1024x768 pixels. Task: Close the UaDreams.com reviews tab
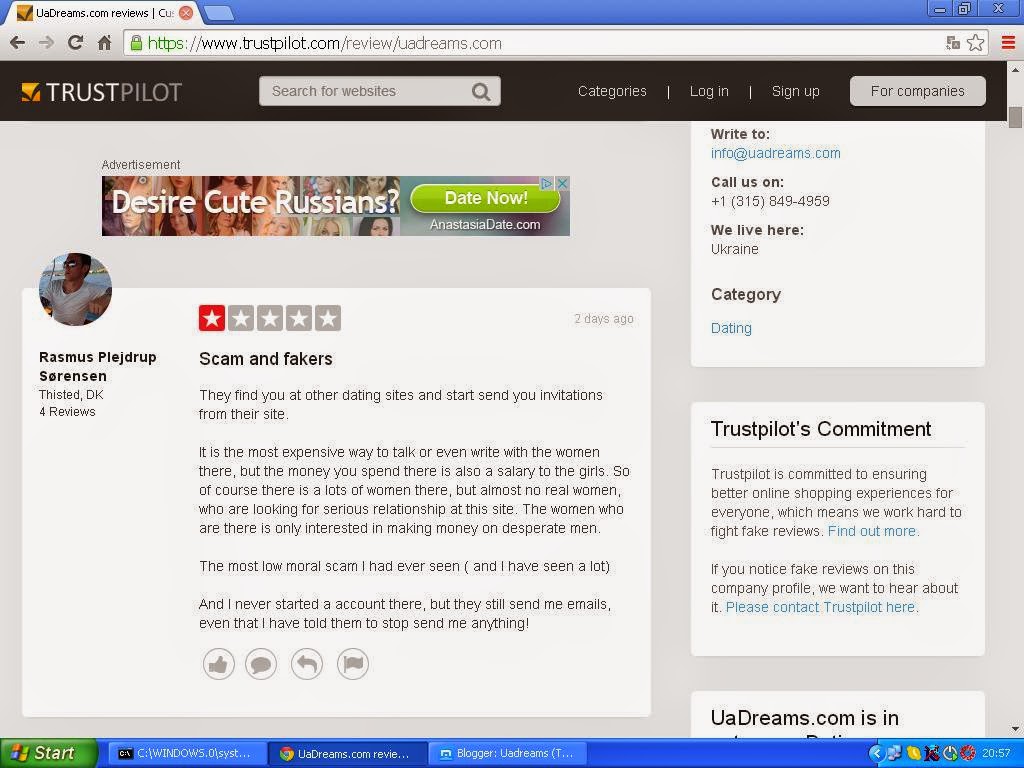pos(186,12)
